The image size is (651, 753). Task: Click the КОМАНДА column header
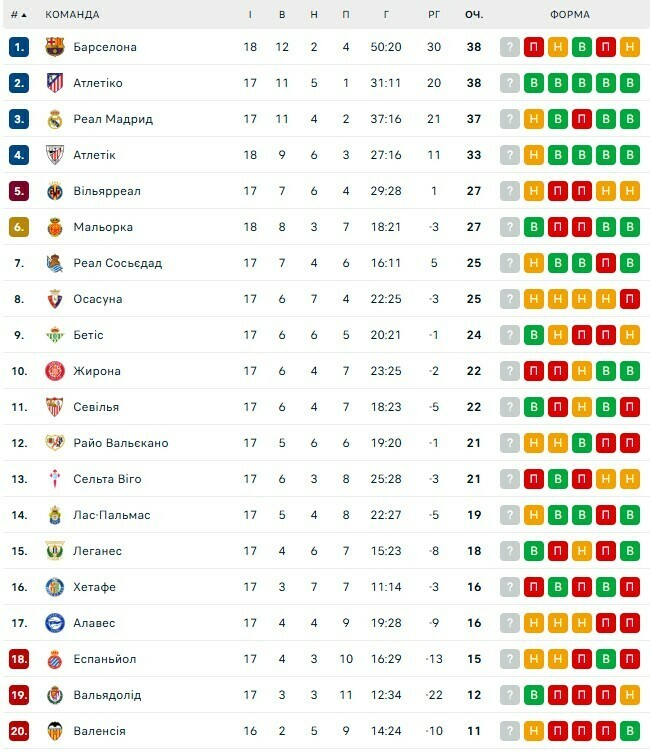pyautogui.click(x=72, y=15)
